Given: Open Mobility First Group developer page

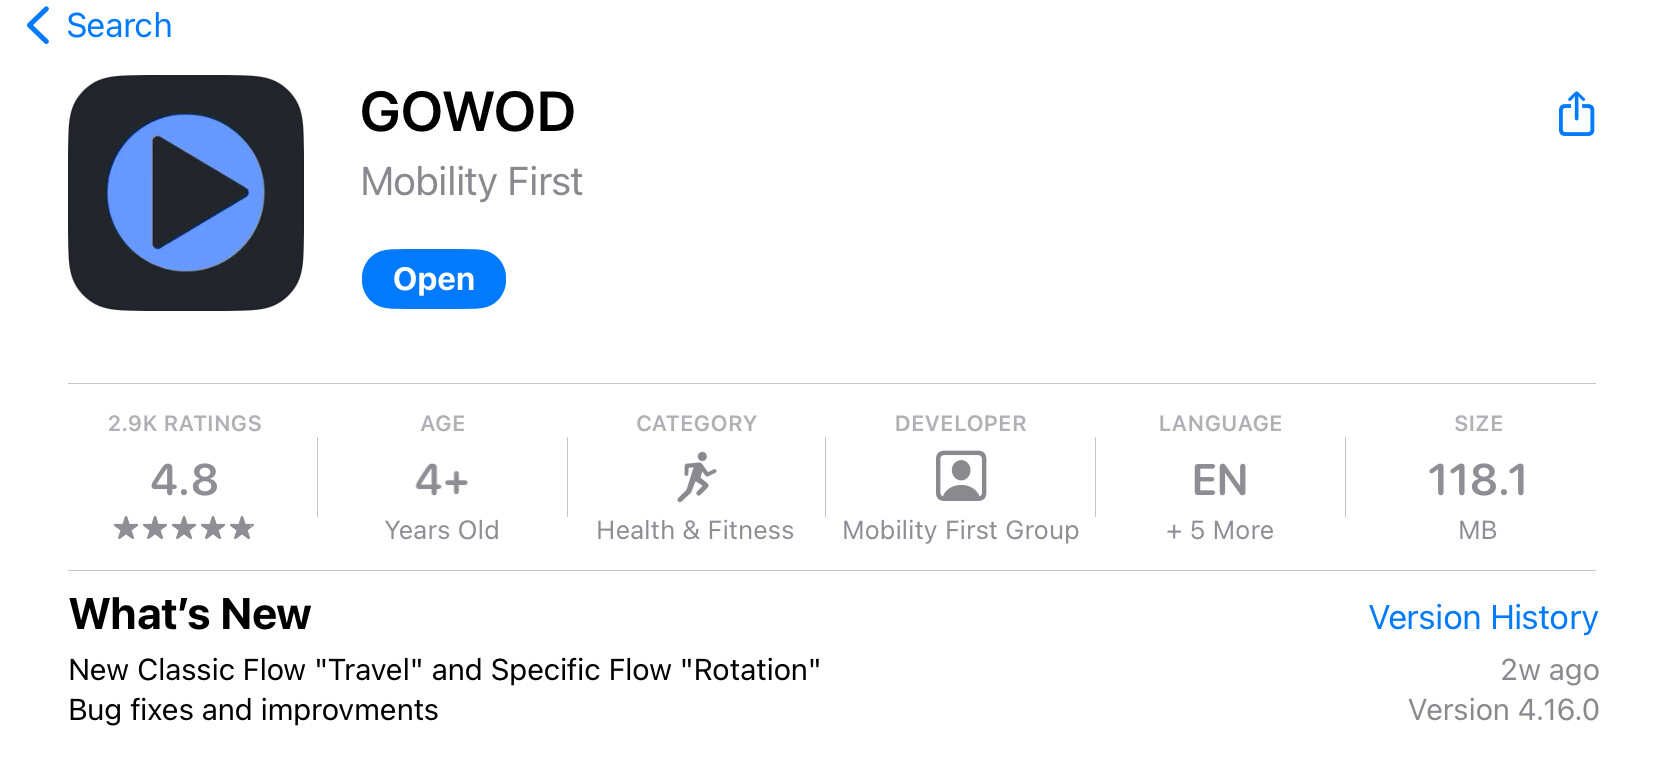Looking at the screenshot, I should click(x=960, y=530).
